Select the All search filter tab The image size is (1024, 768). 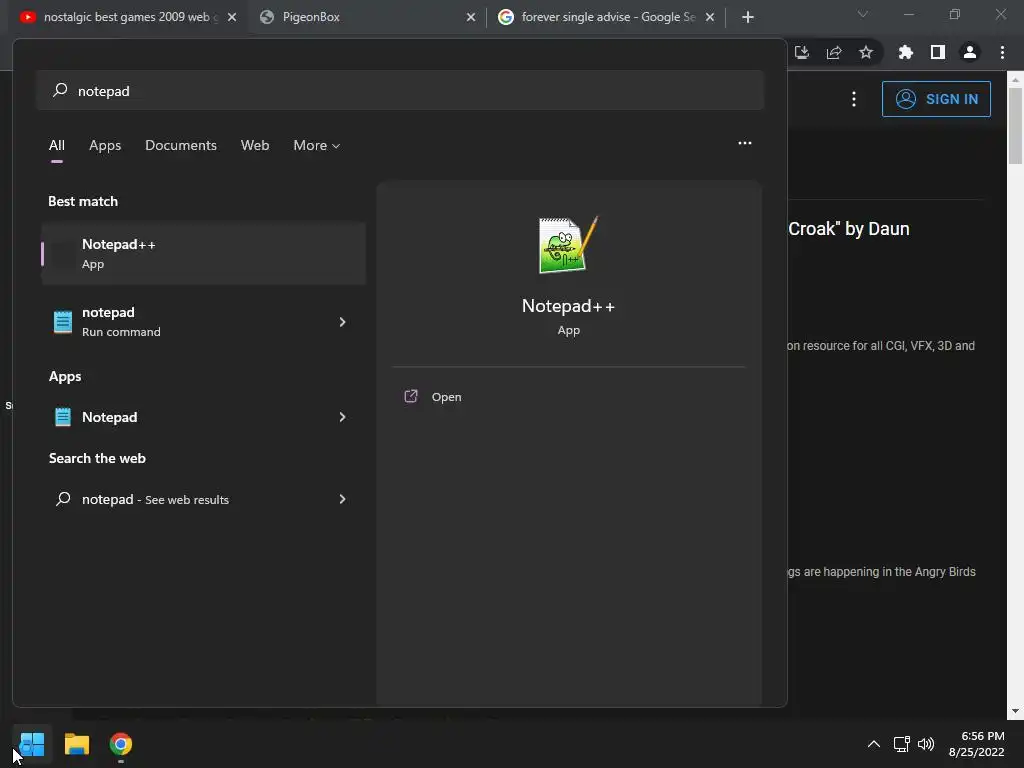point(57,145)
